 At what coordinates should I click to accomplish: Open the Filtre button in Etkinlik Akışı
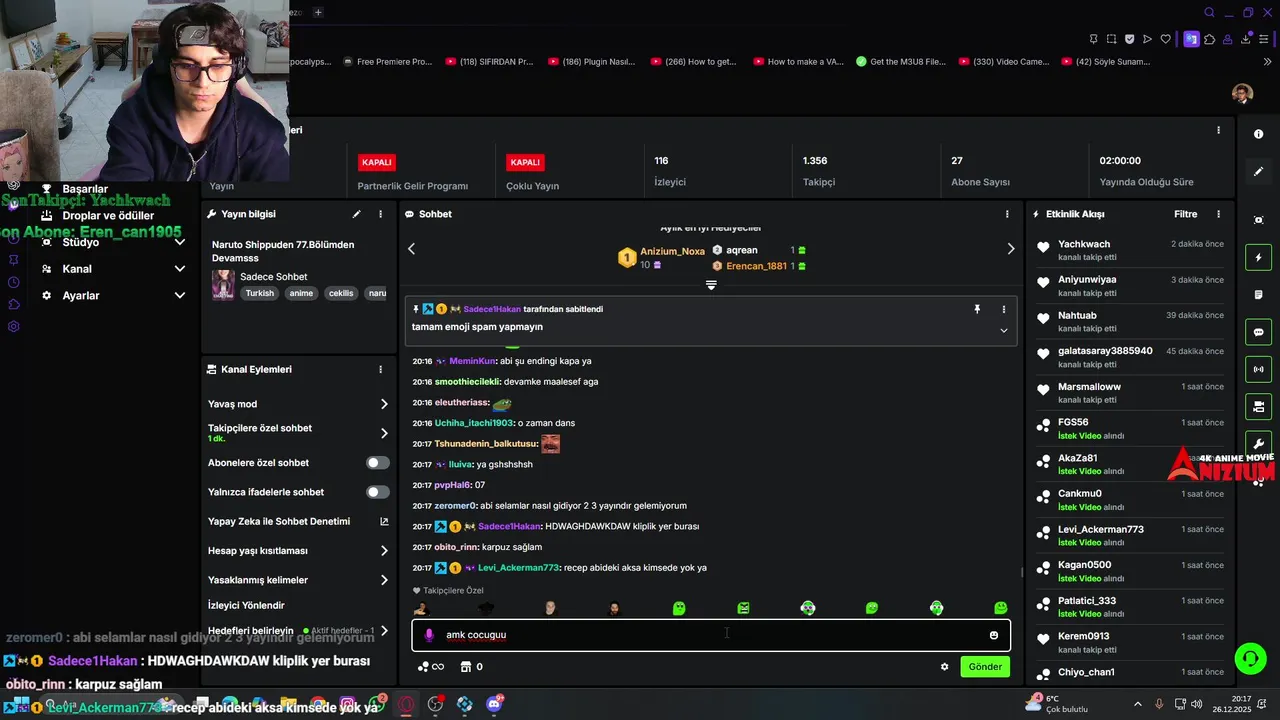(1185, 214)
